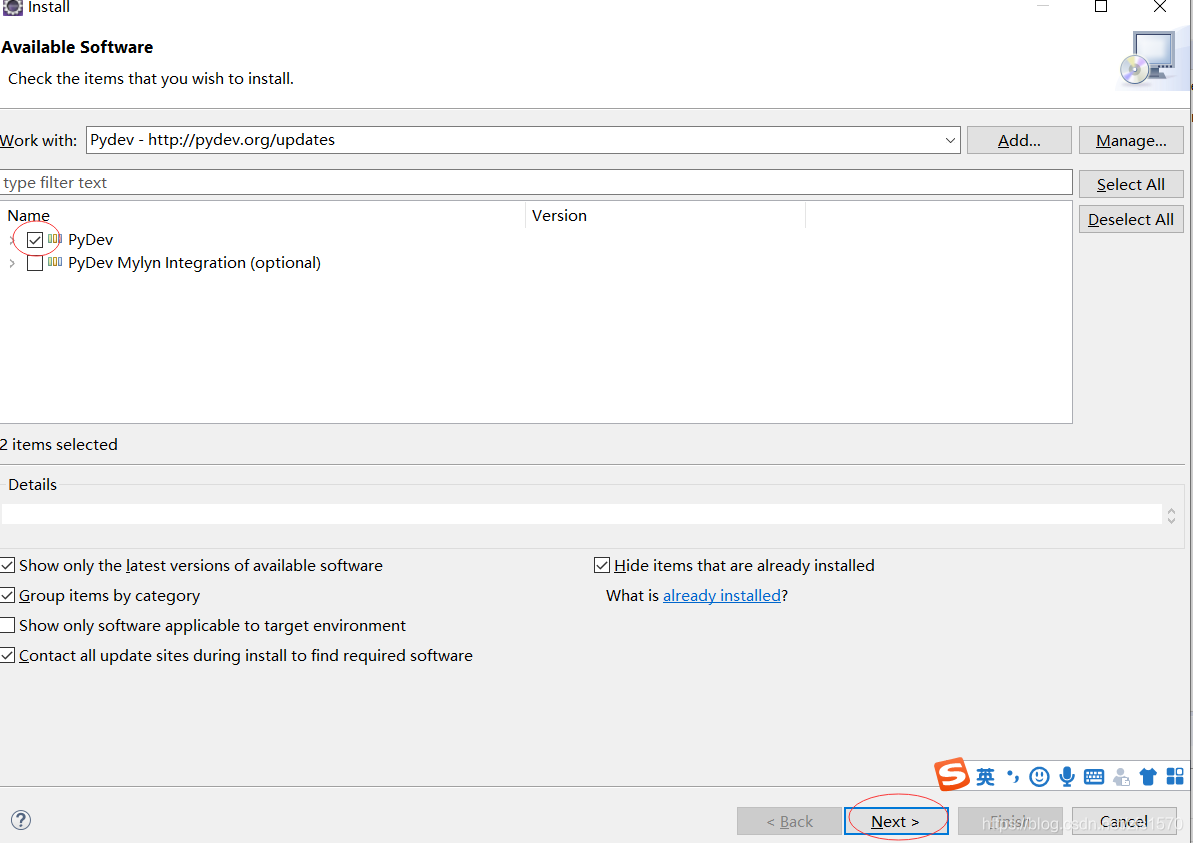Click the Deselect All button
The height and width of the screenshot is (843, 1193).
(x=1131, y=219)
